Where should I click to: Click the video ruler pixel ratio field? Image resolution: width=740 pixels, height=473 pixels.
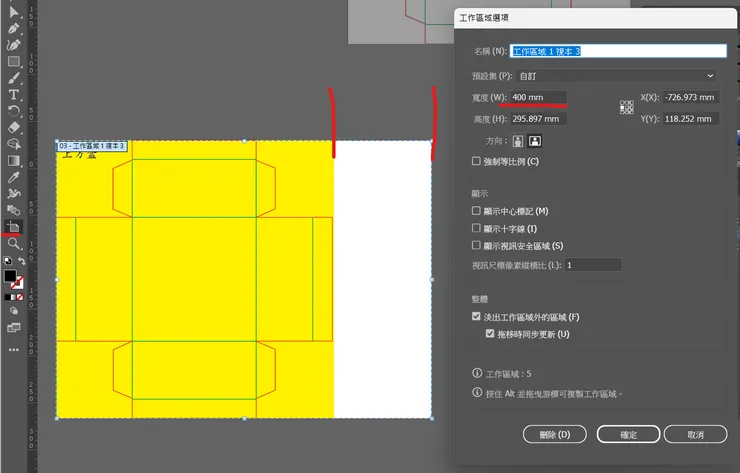(593, 265)
